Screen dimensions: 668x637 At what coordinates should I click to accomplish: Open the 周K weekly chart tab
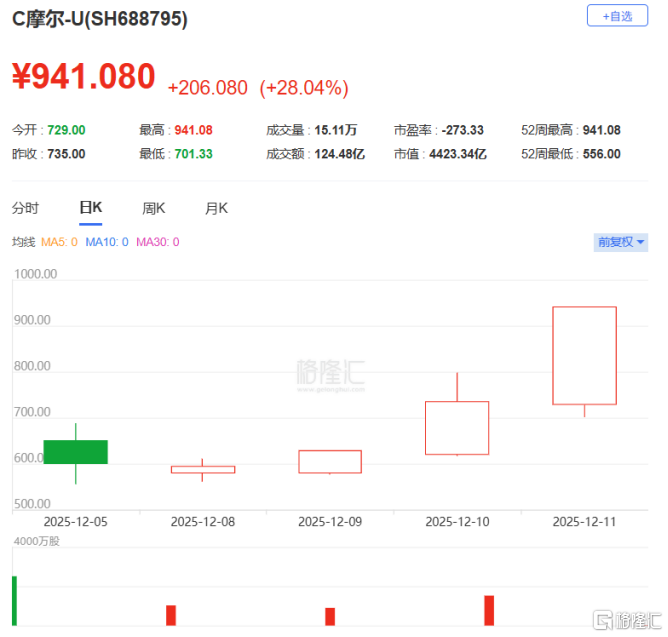153,208
